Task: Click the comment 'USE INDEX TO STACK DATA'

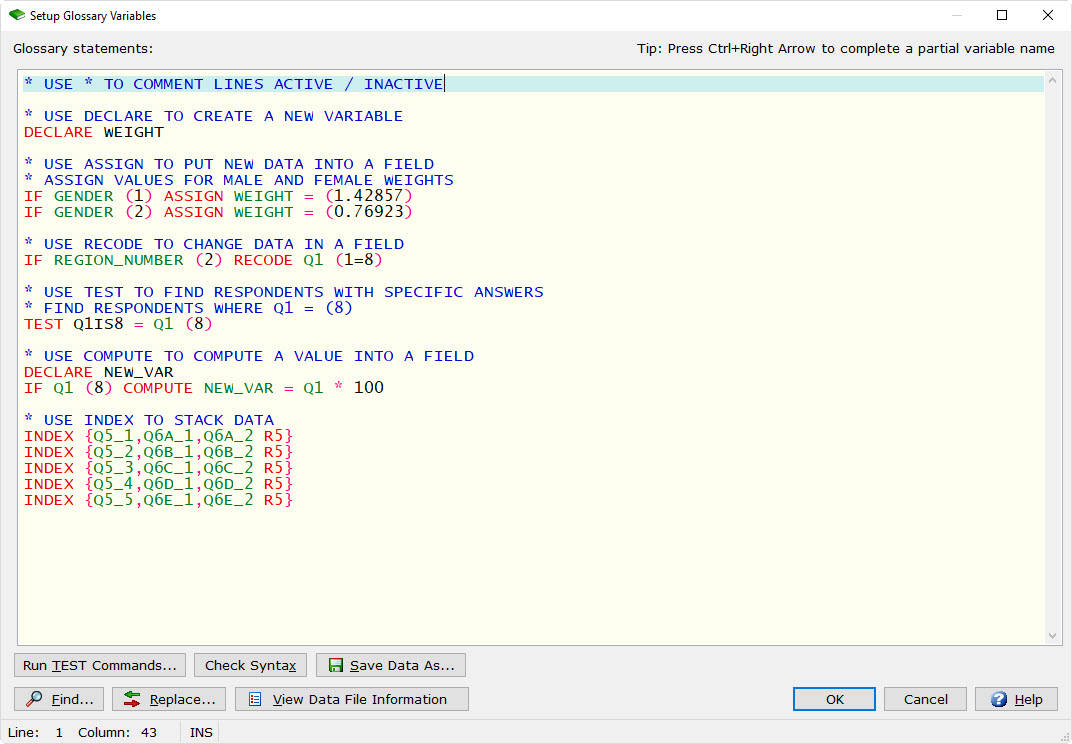Action: click(x=149, y=420)
